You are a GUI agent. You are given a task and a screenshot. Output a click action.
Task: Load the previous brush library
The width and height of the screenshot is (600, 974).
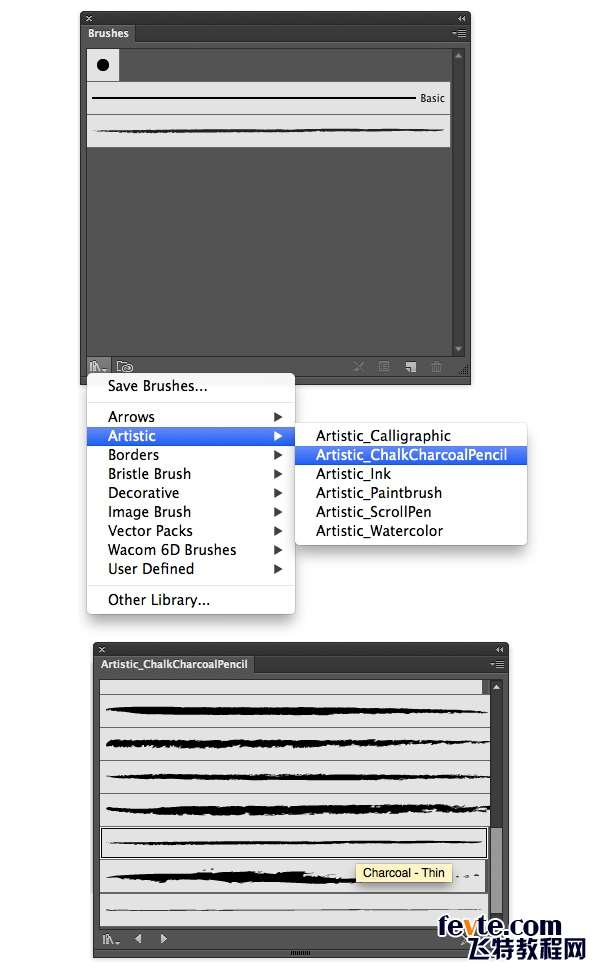138,939
